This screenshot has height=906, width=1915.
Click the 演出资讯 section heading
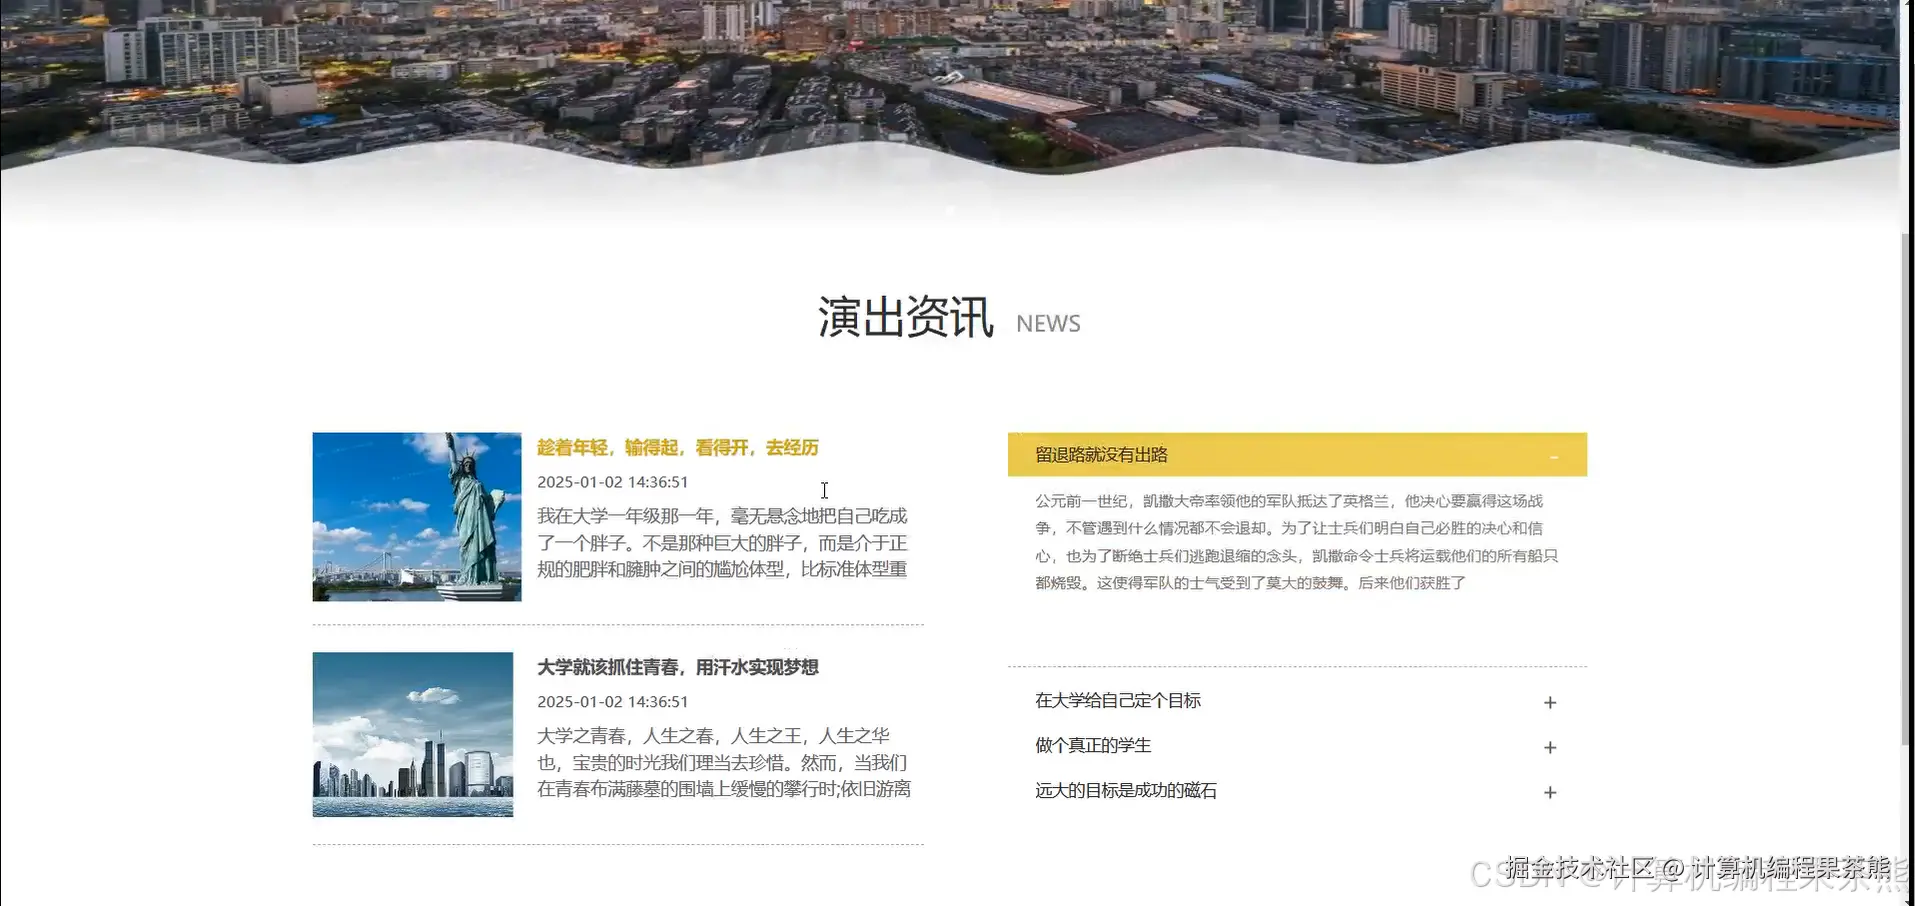coord(905,318)
